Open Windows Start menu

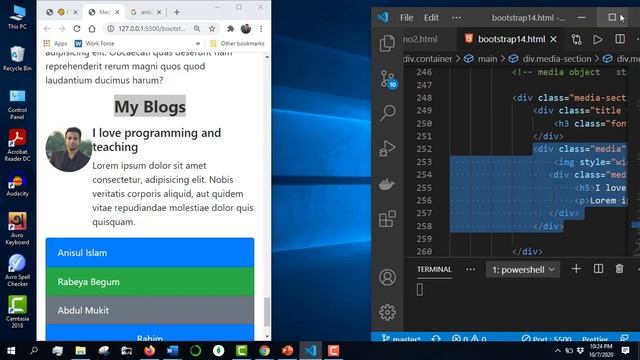(11, 351)
